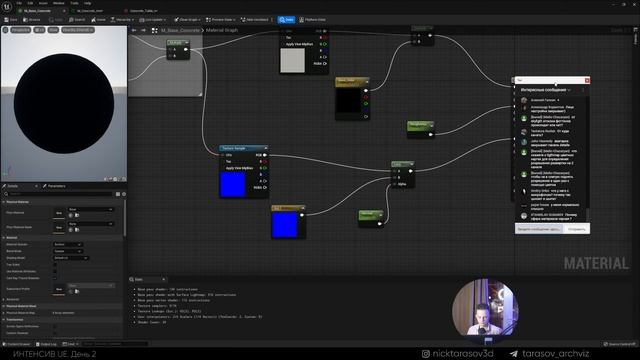Screen dimensions: 640x360
Task: Open the Blend Mode dropdown
Action: tap(68, 251)
